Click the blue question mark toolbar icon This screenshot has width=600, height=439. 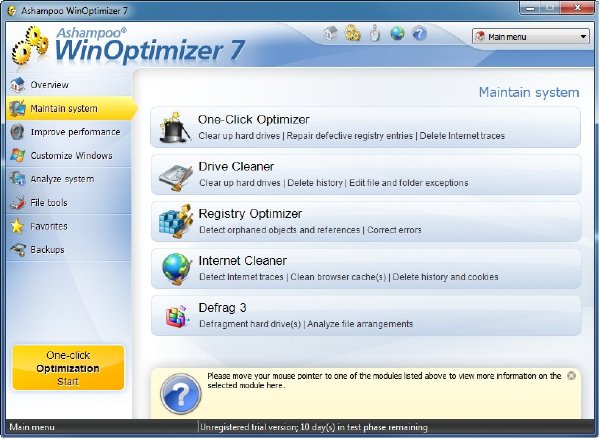tap(419, 34)
